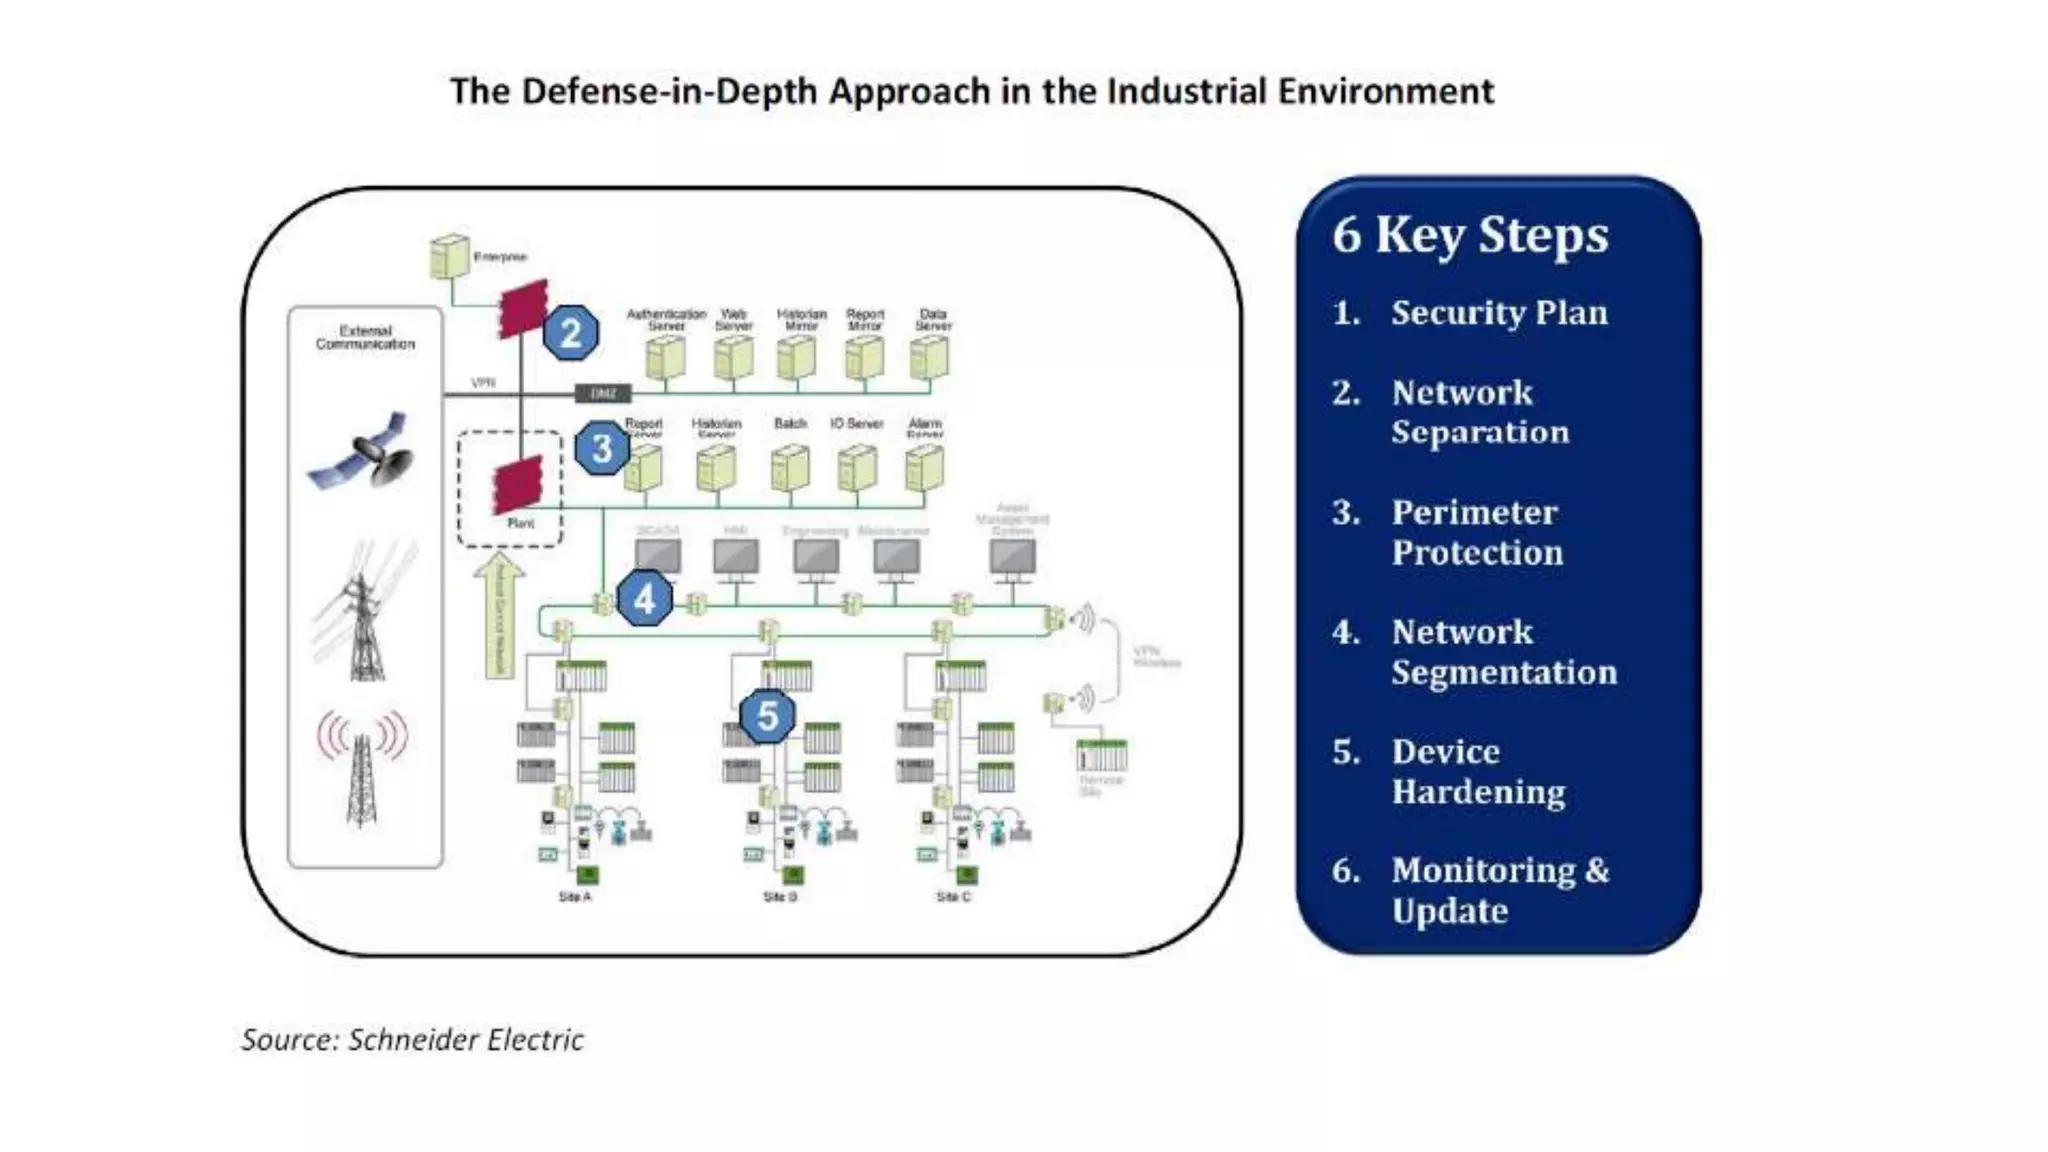Click the blue number 5 marker
Image resolution: width=2048 pixels, height=1152 pixels.
[x=767, y=716]
